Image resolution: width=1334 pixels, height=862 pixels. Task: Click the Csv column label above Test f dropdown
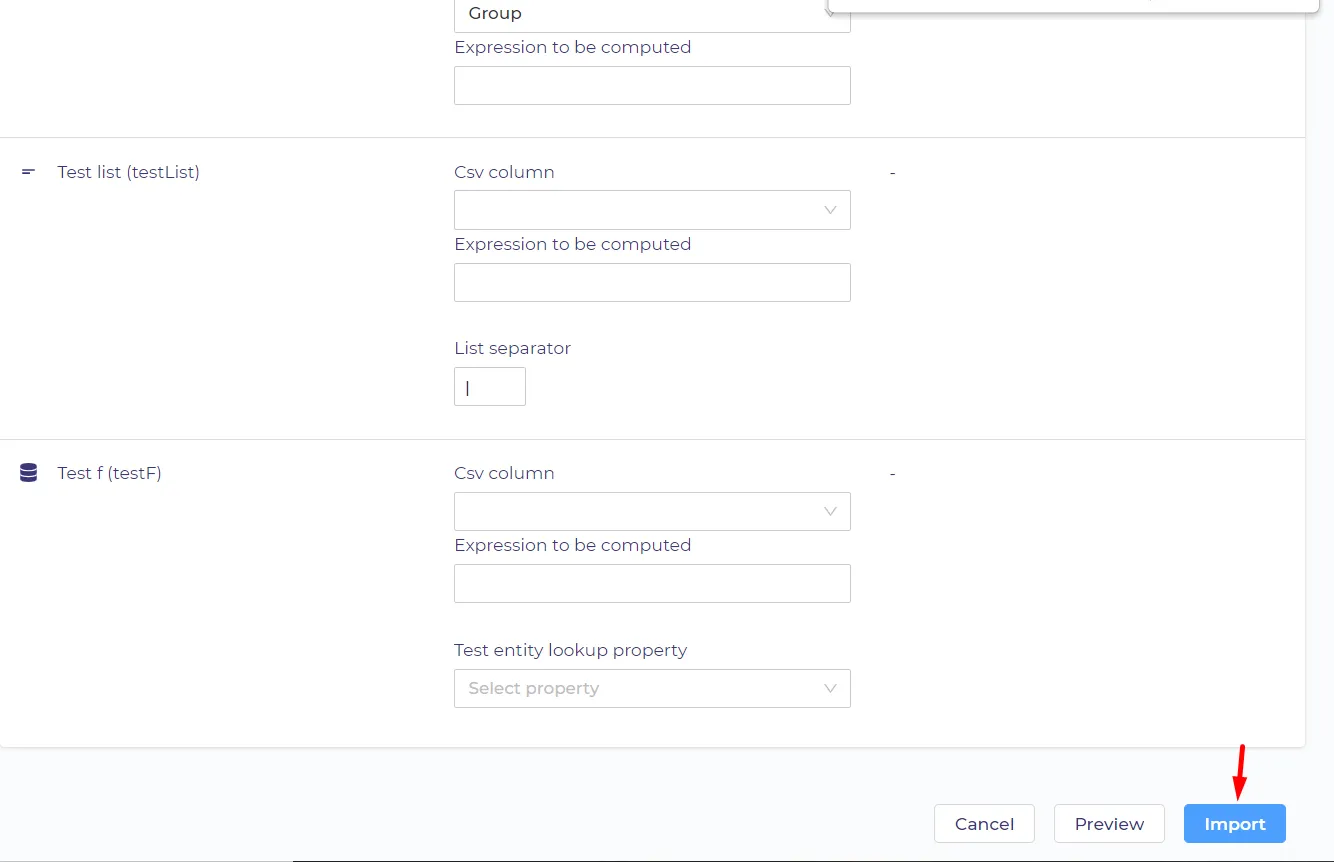tap(504, 473)
